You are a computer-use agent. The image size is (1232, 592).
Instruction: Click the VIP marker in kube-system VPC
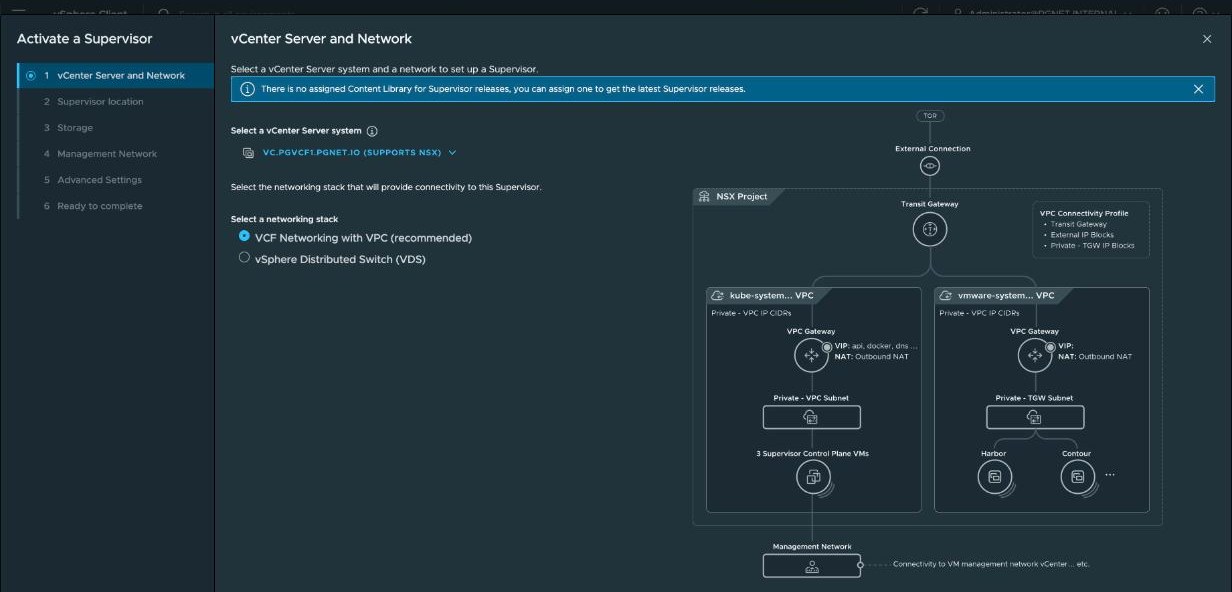[827, 346]
